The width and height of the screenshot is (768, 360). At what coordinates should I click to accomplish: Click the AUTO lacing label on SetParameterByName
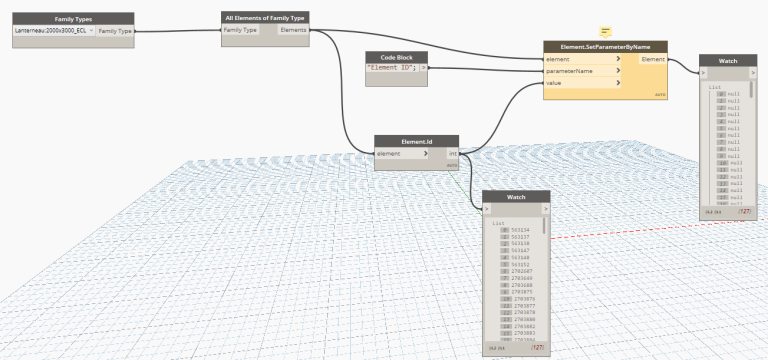point(660,95)
